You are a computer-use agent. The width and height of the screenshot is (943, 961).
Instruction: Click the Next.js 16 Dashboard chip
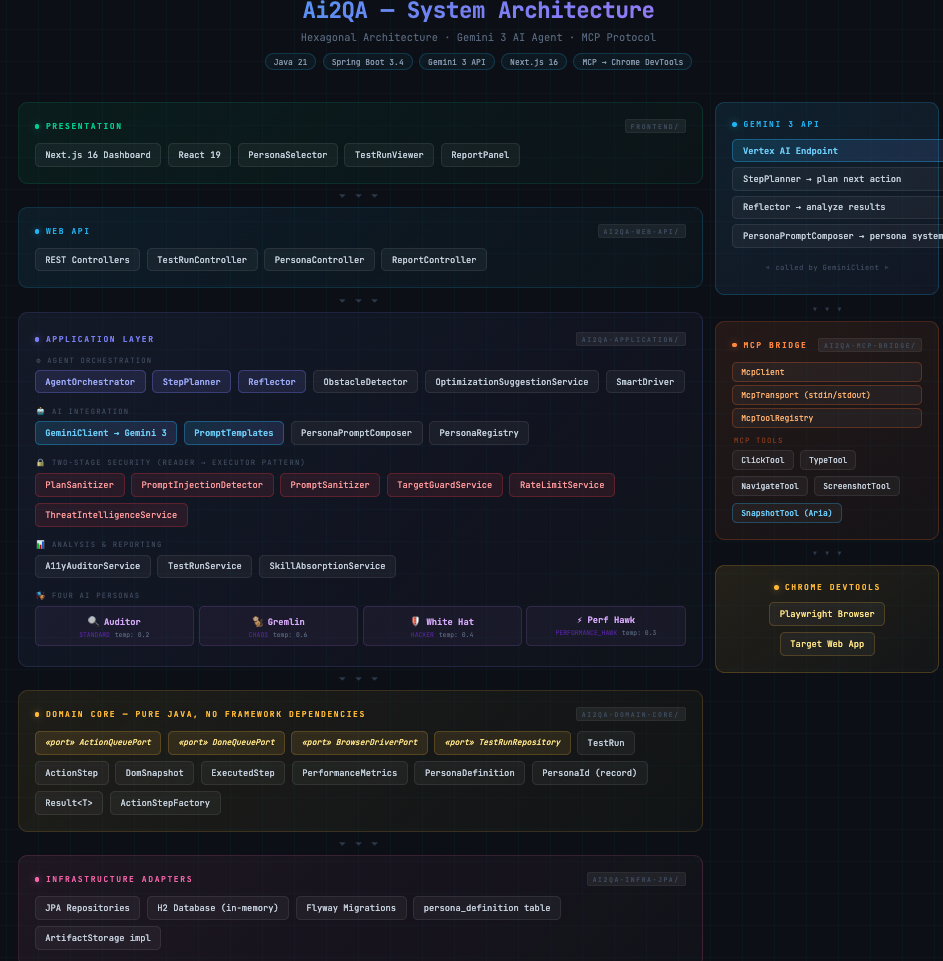tap(98, 155)
